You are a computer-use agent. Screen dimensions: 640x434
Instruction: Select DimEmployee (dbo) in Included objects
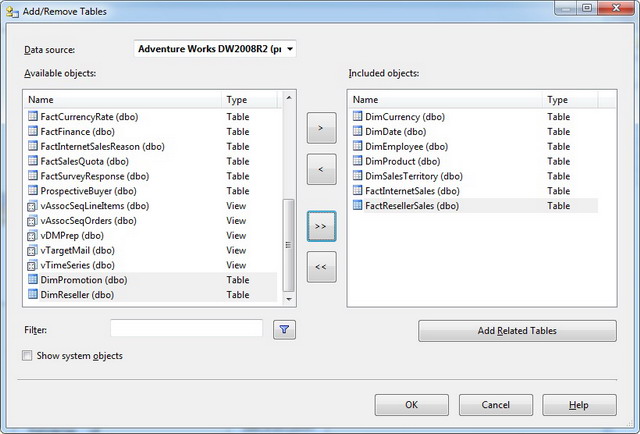[474, 146]
